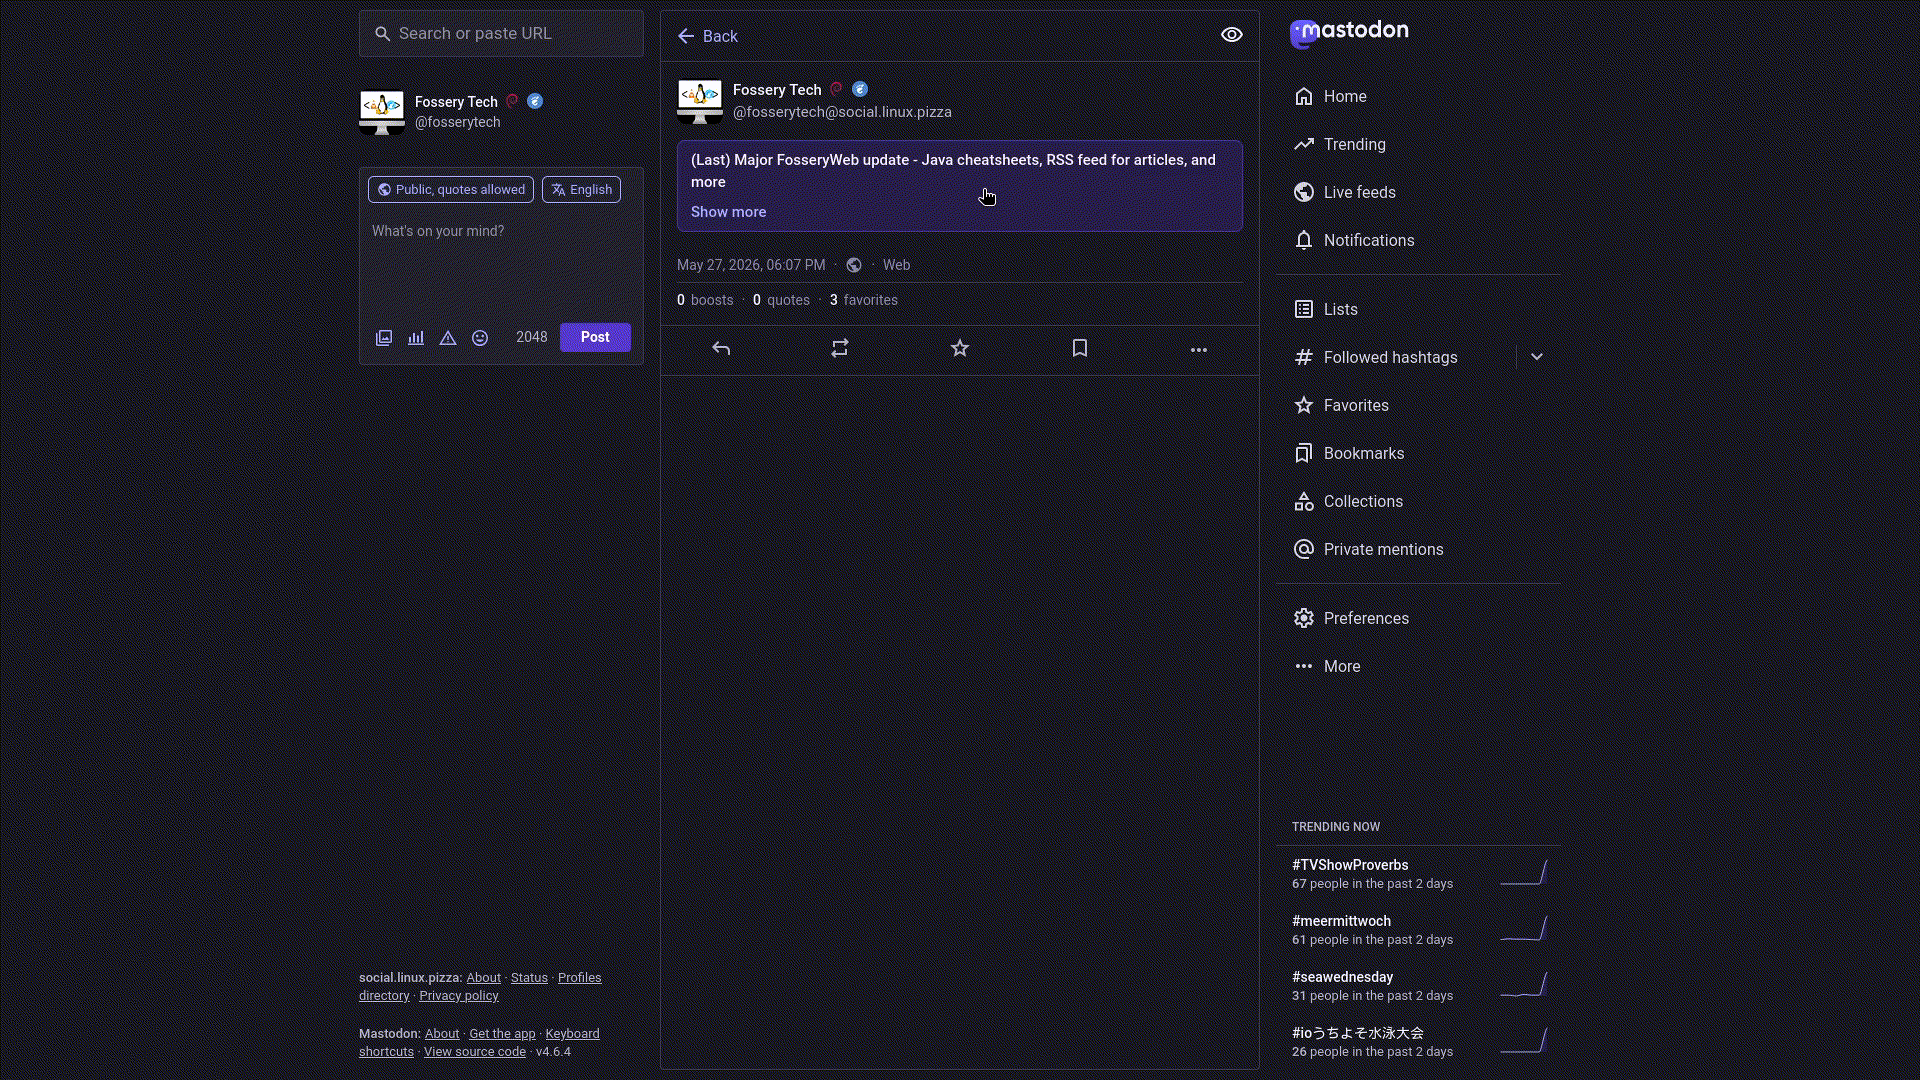The image size is (1920, 1080).
Task: Expand the Followed hashtags chevron
Action: (1537, 357)
